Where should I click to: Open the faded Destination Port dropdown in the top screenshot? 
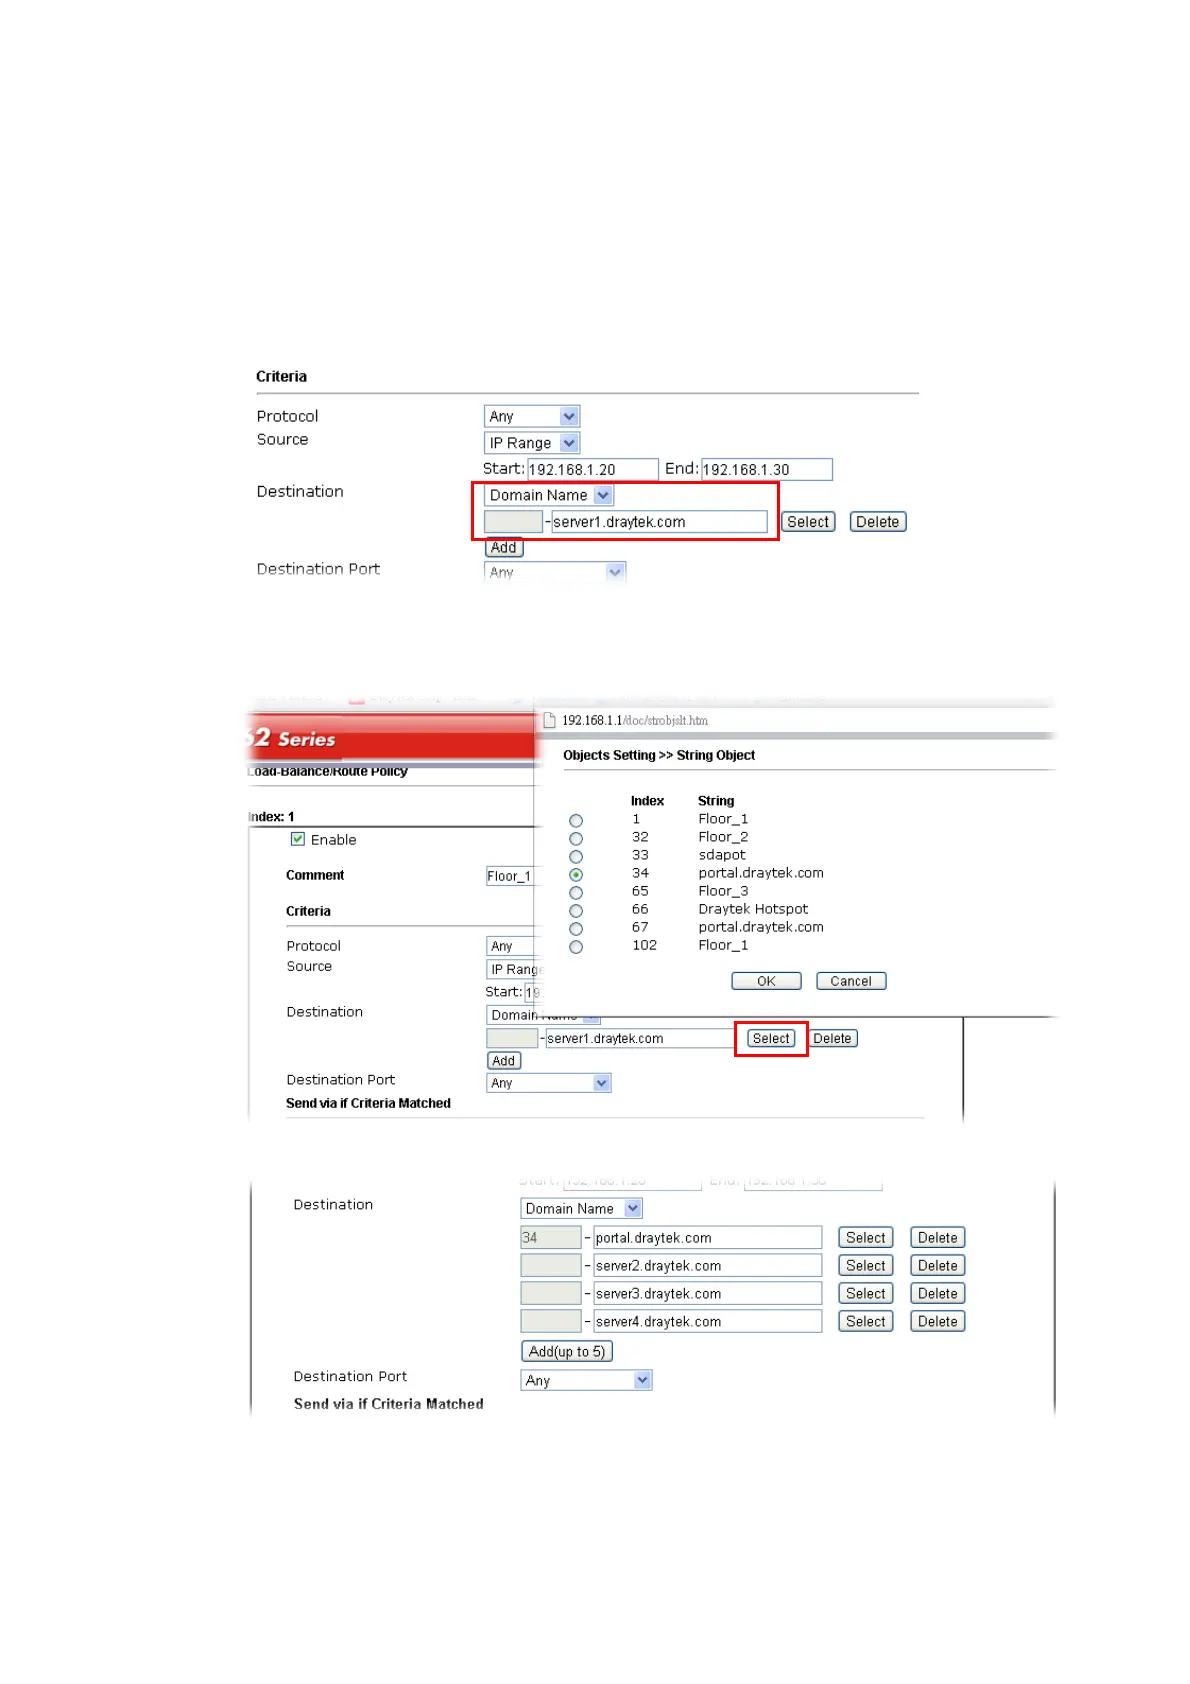pos(555,572)
